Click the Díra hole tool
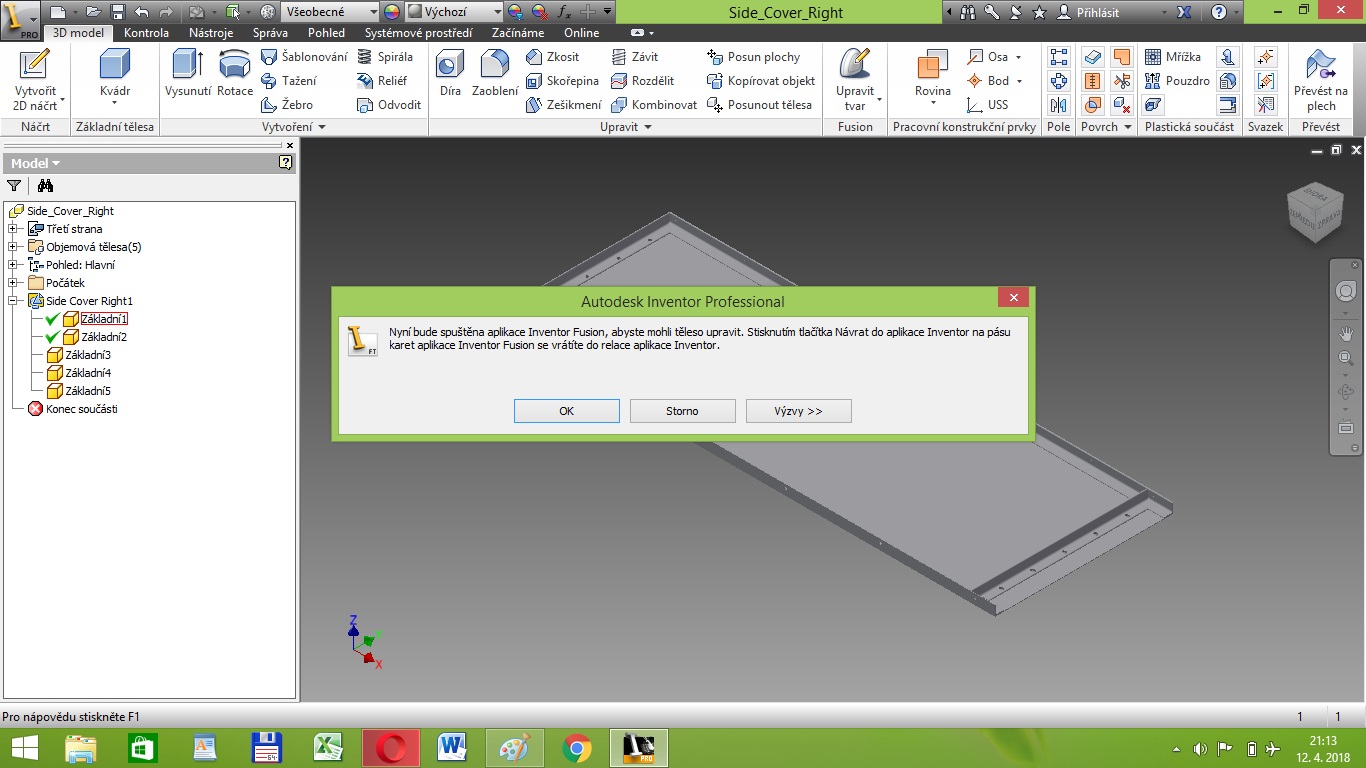 point(450,74)
